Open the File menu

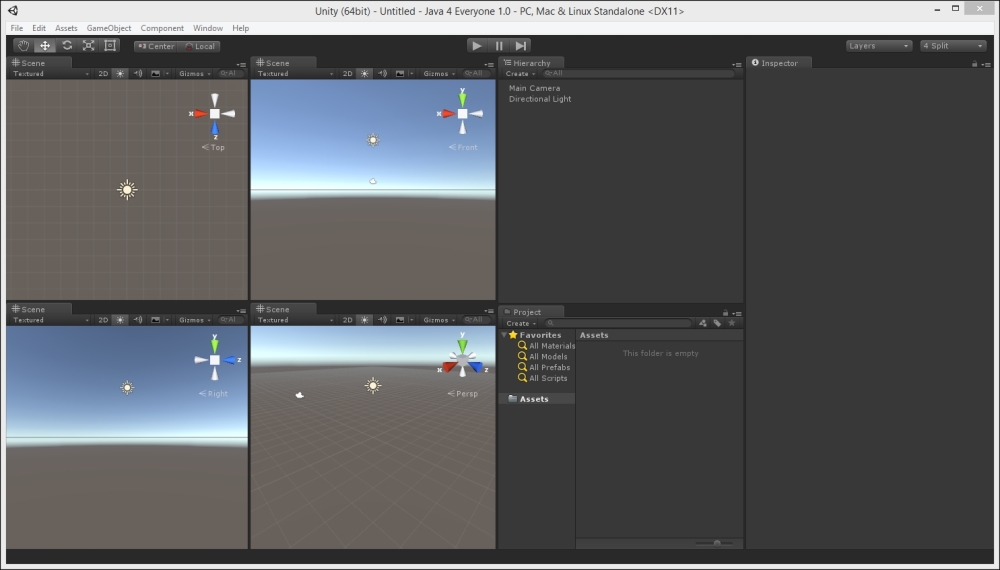(x=17, y=28)
